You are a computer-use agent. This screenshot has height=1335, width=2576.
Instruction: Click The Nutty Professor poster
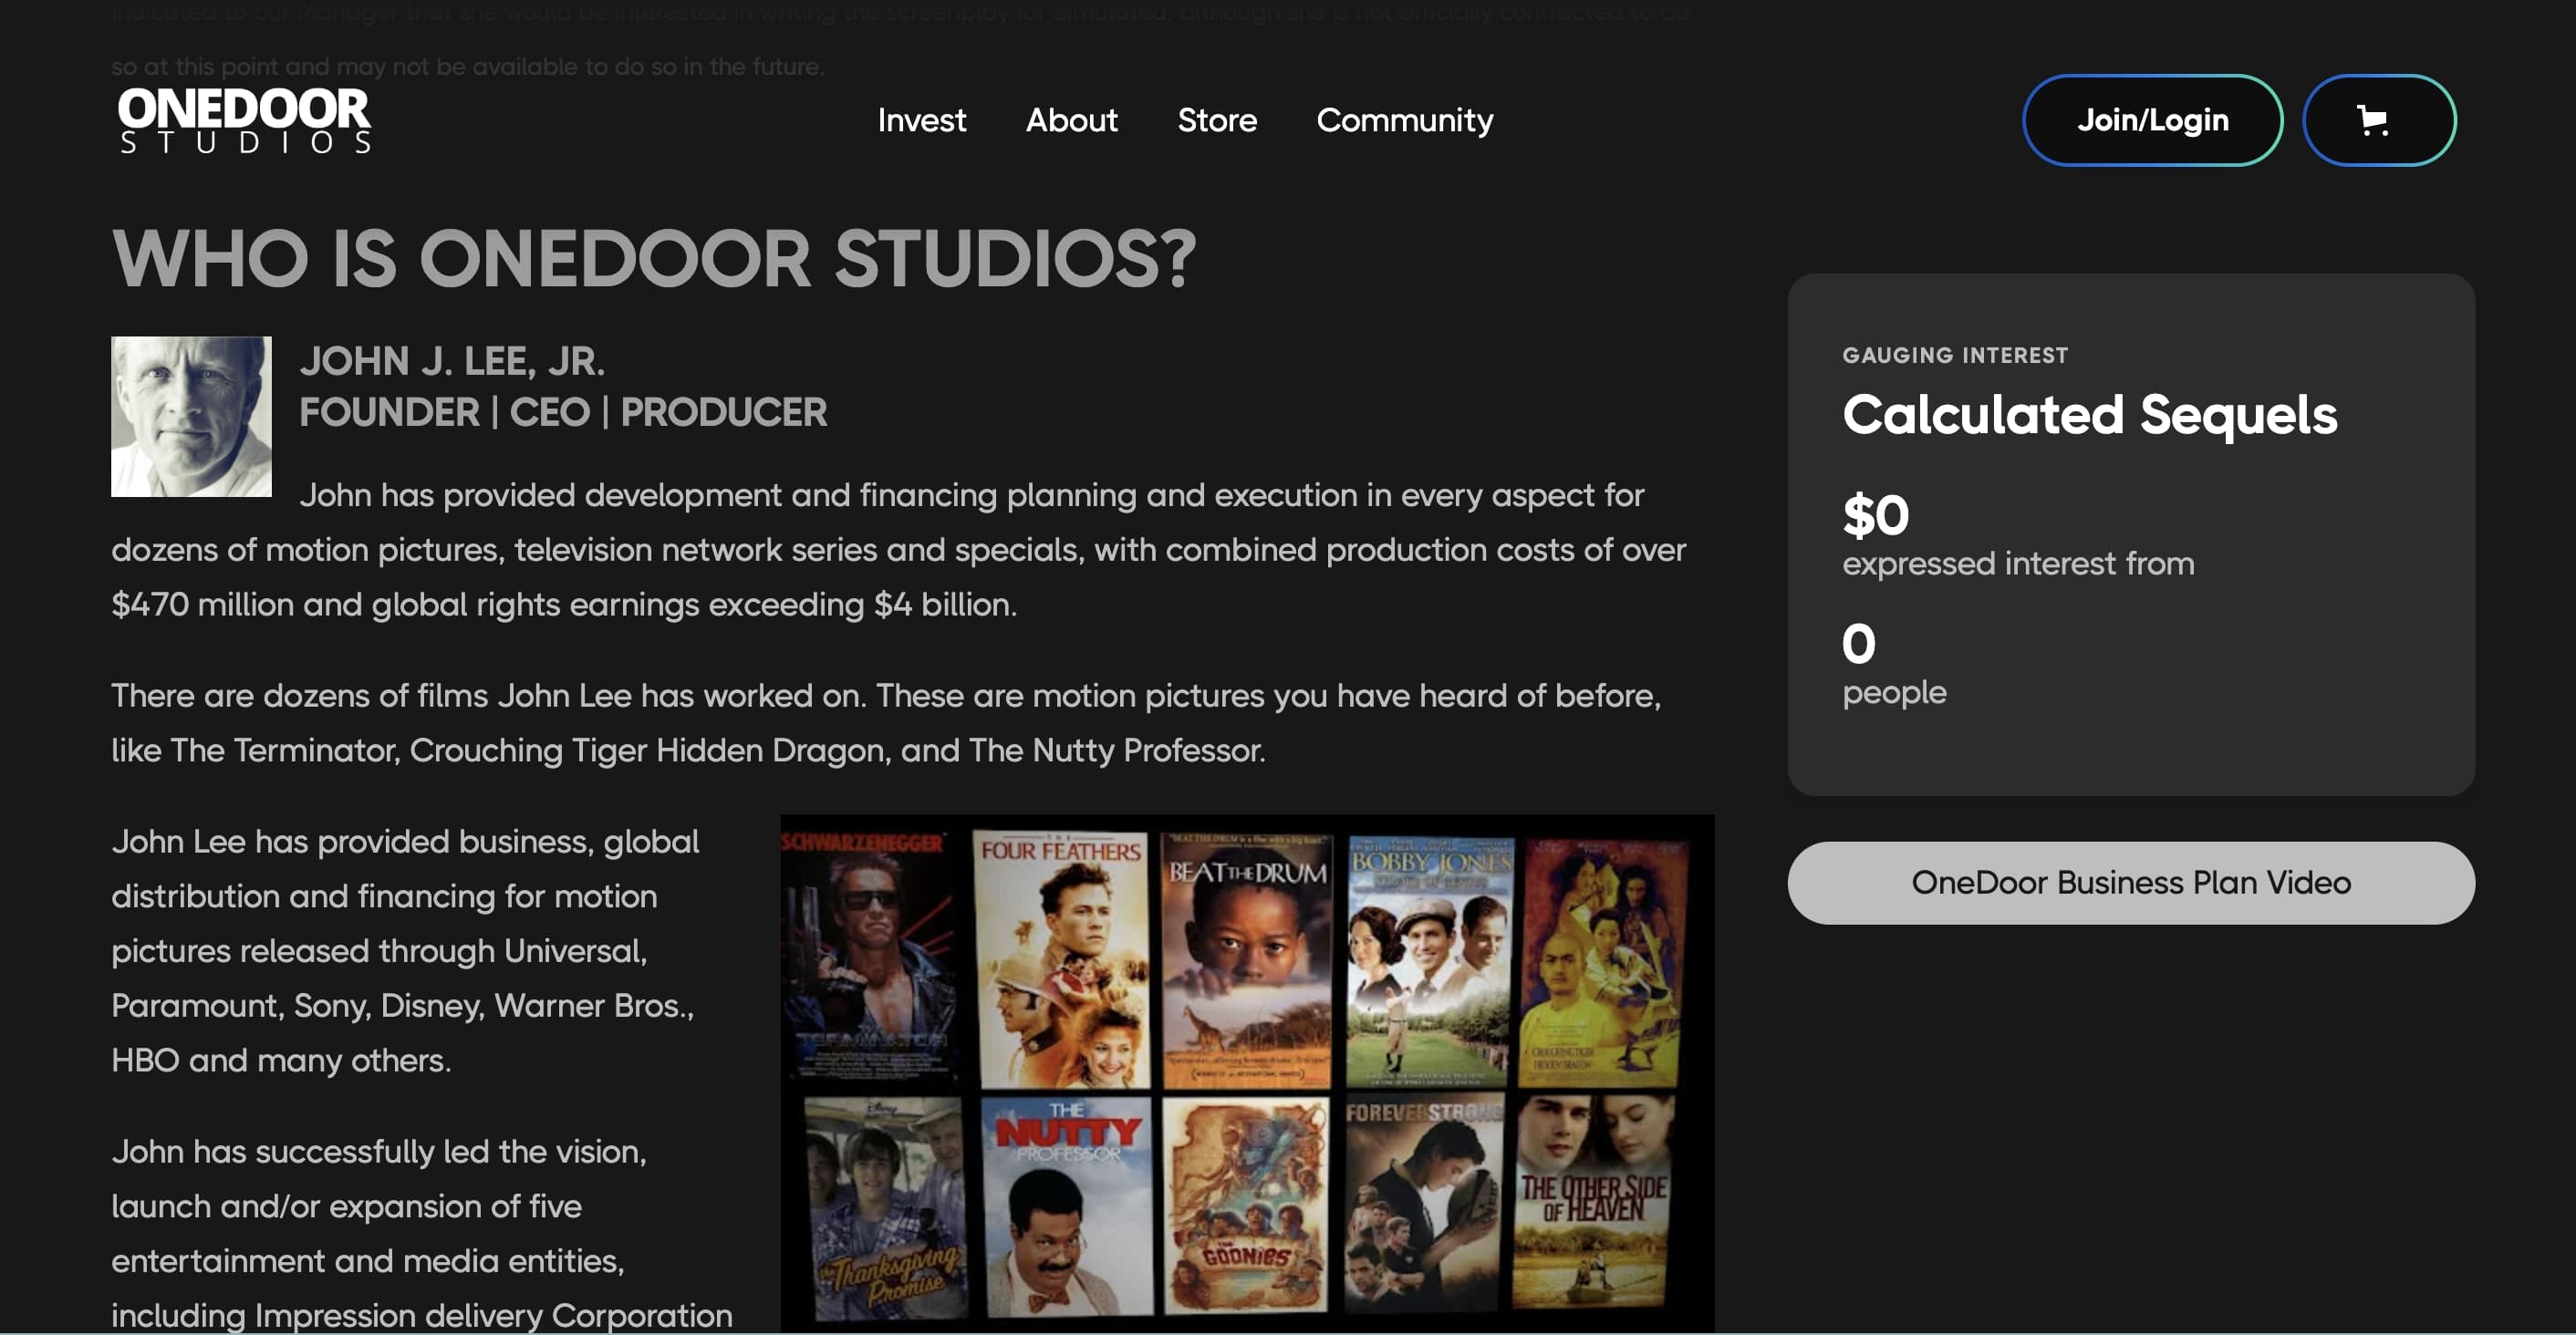pos(1066,1205)
